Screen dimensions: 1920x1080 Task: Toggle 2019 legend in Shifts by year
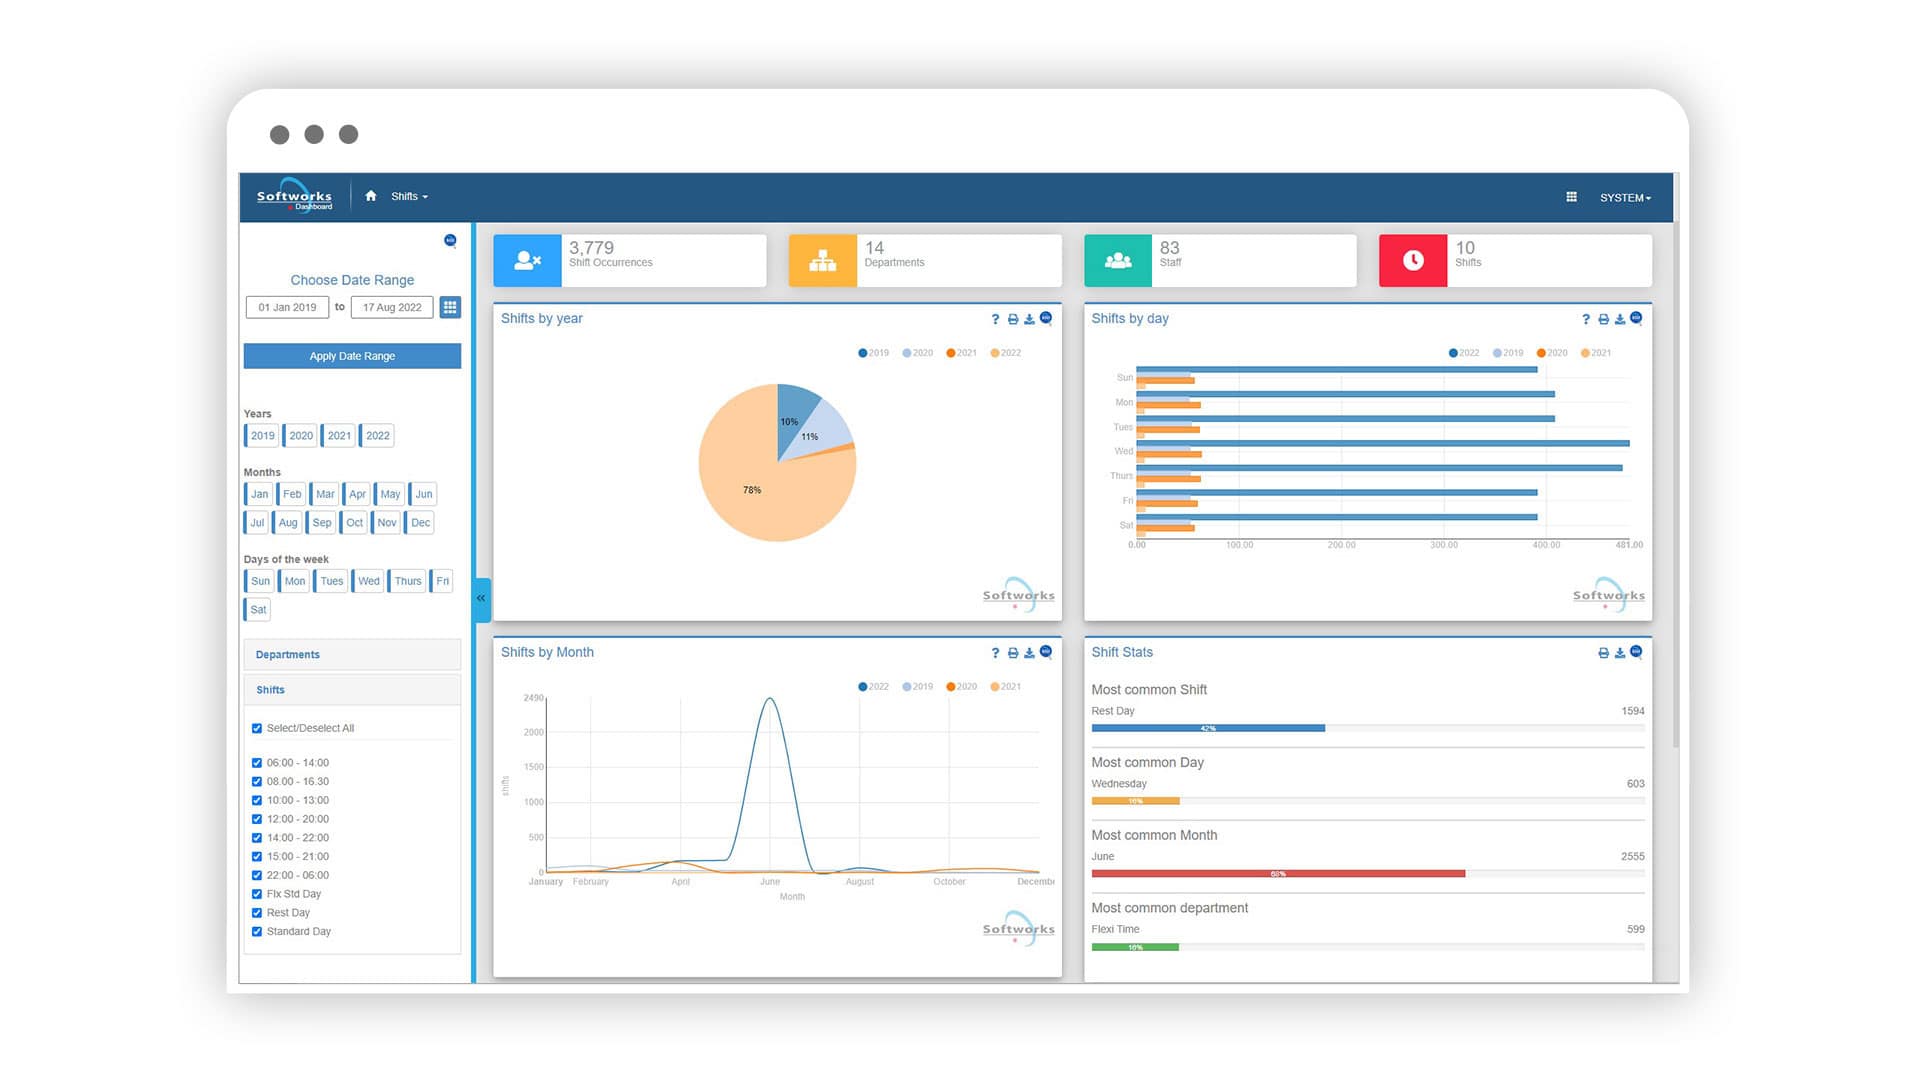tap(873, 353)
